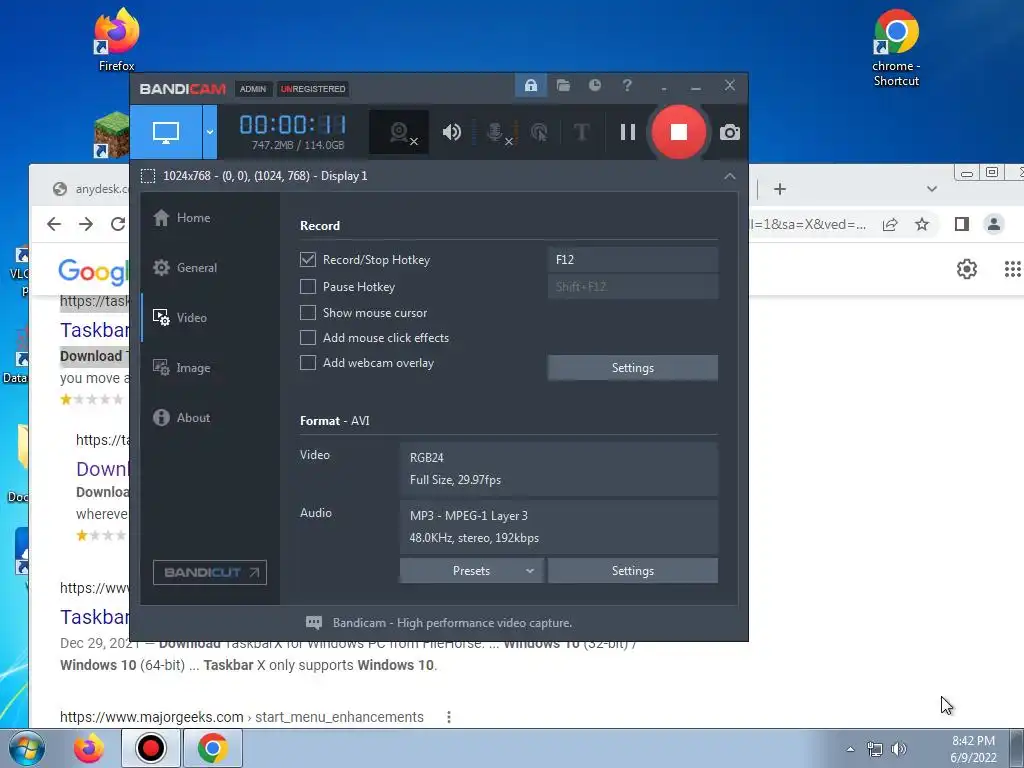Viewport: 1024px width, 768px height.
Task: Share this page icon in Chrome address bar
Action: pos(889,225)
